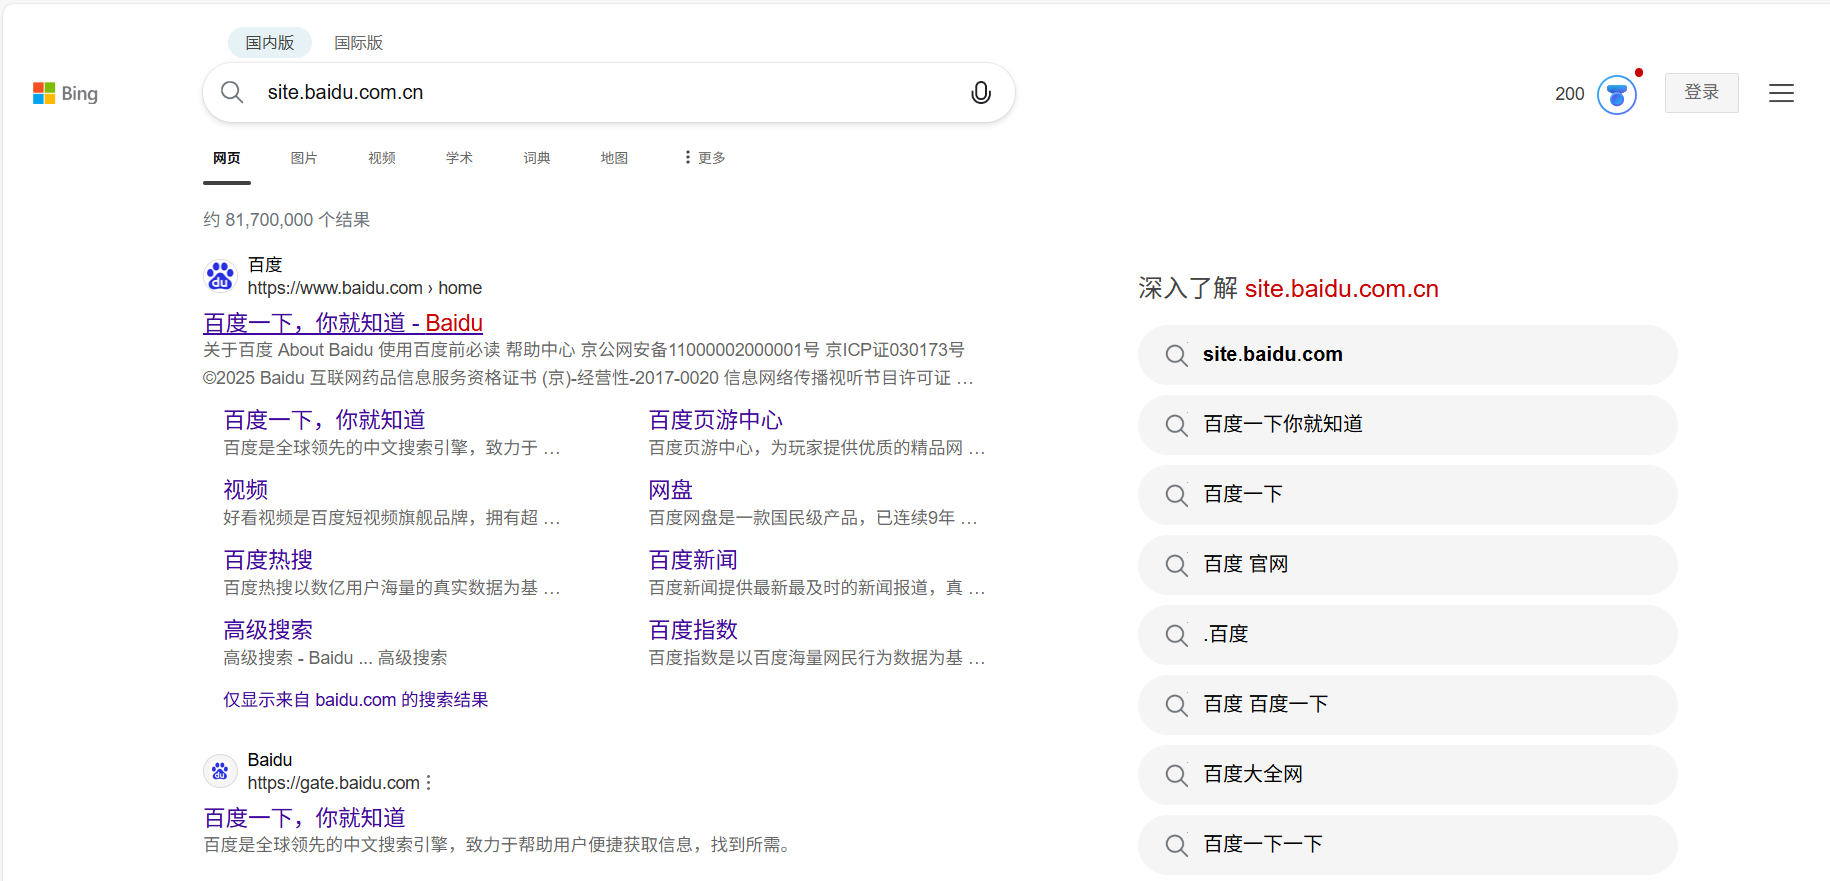Open the 高级搜索 sitelink
Viewport: 1830px width, 881px height.
[x=268, y=629]
